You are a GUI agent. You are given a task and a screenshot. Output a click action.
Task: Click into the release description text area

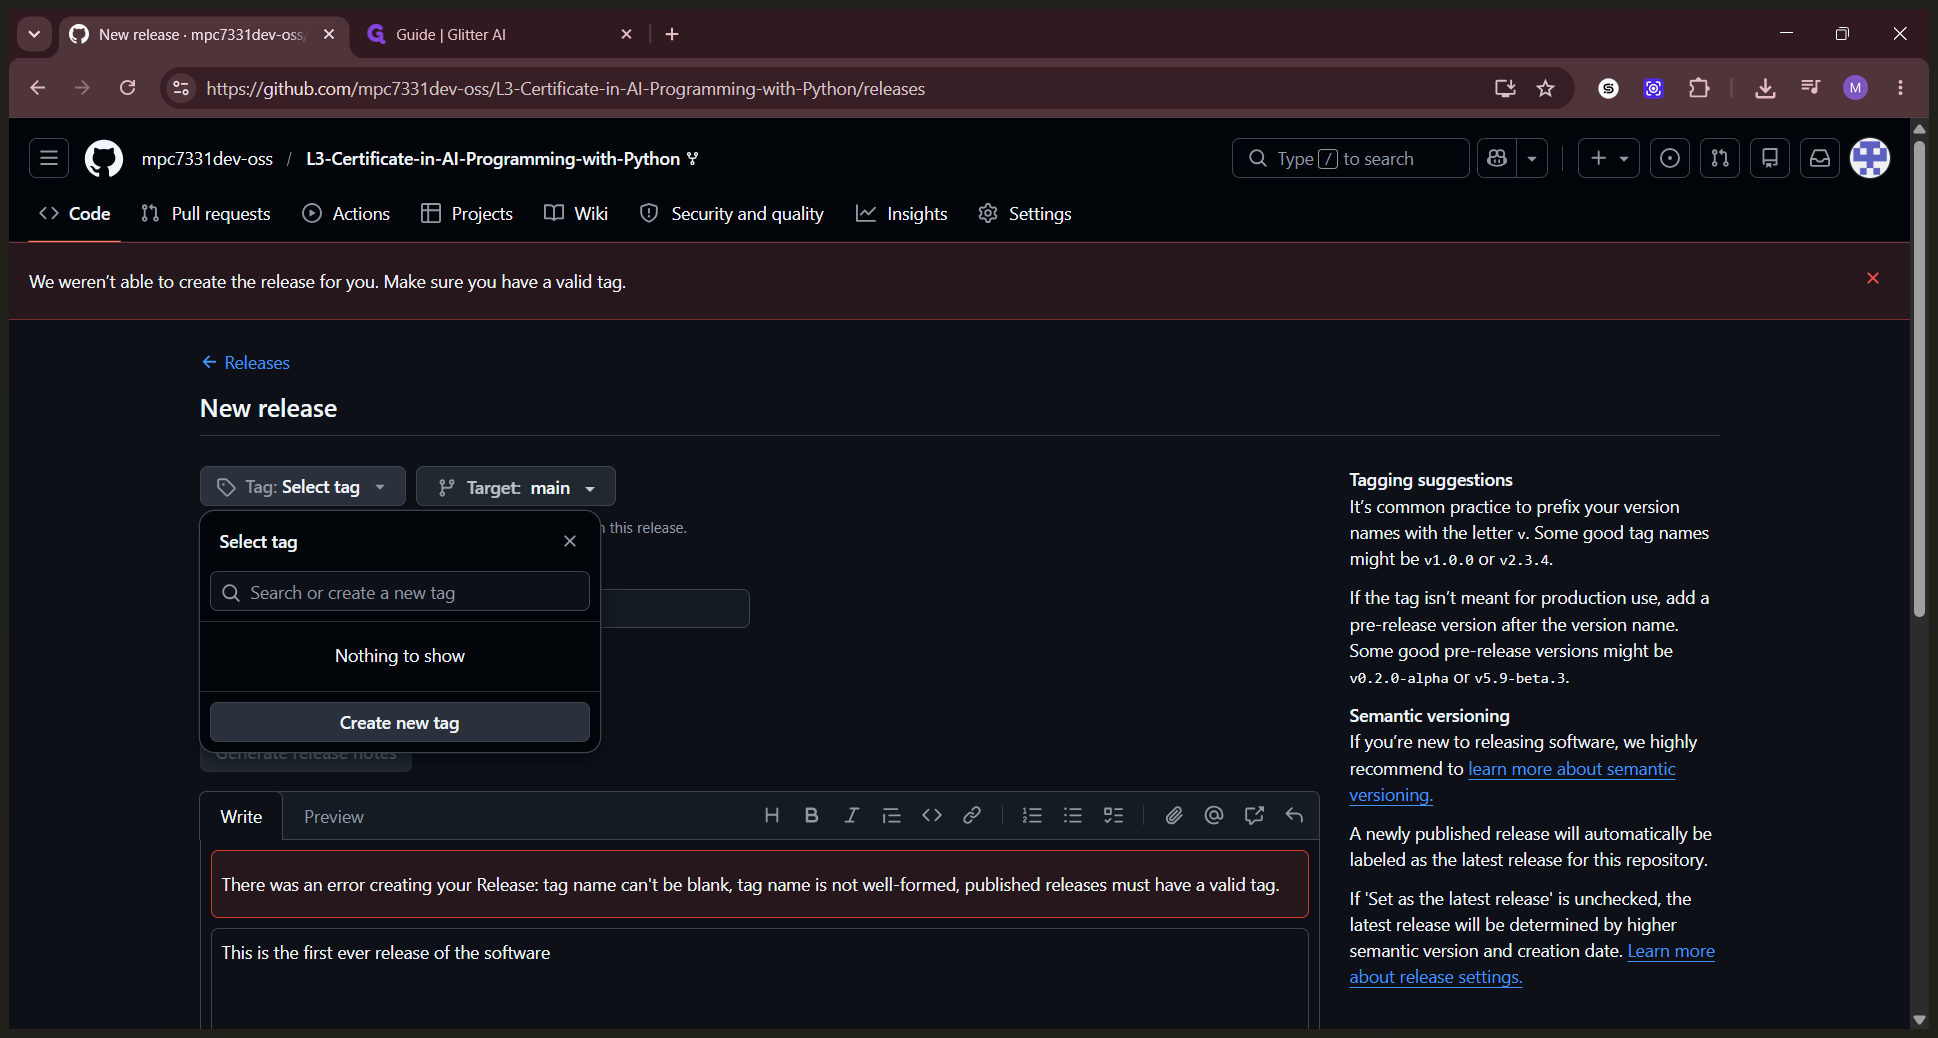point(760,978)
